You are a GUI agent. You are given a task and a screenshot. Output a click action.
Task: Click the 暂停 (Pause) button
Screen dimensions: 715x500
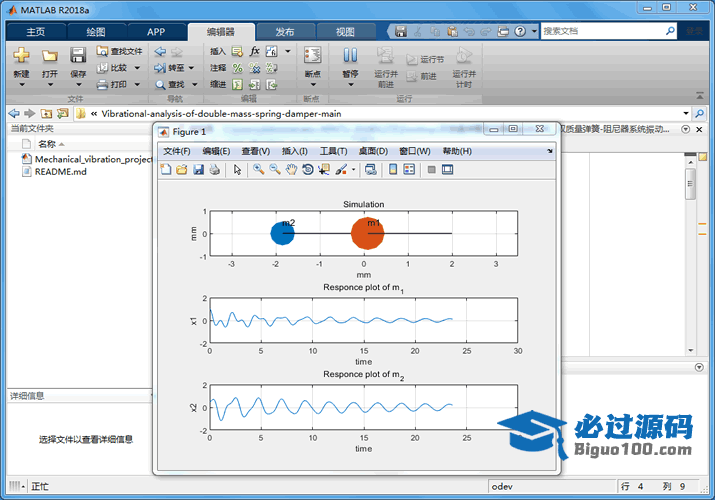click(x=350, y=62)
